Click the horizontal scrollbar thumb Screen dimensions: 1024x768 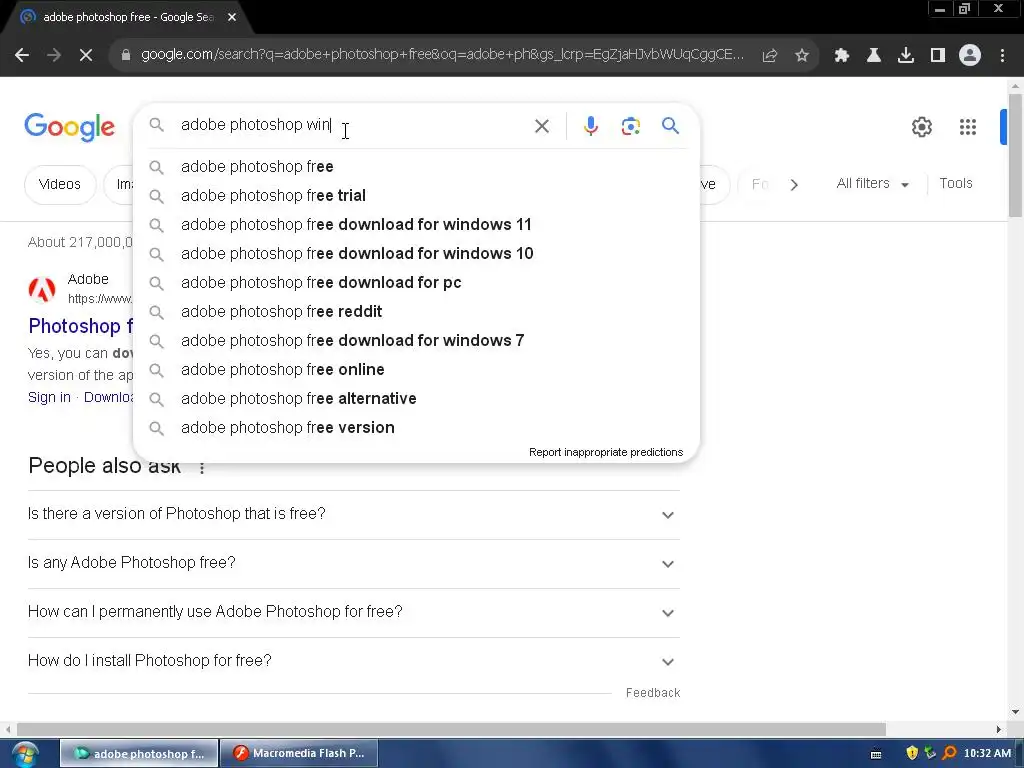[x=451, y=729]
